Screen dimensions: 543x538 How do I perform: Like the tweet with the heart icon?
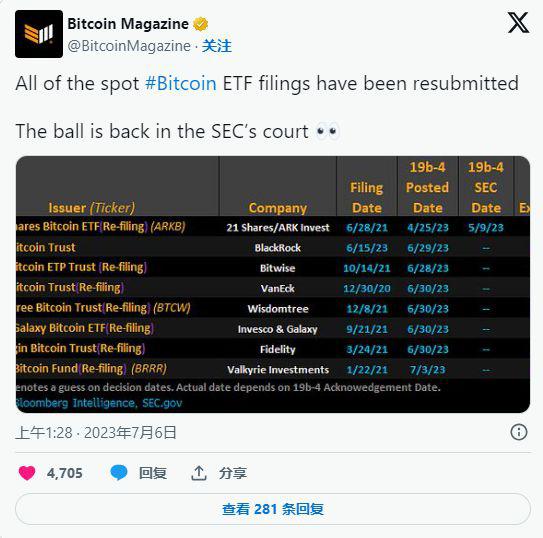(27, 473)
